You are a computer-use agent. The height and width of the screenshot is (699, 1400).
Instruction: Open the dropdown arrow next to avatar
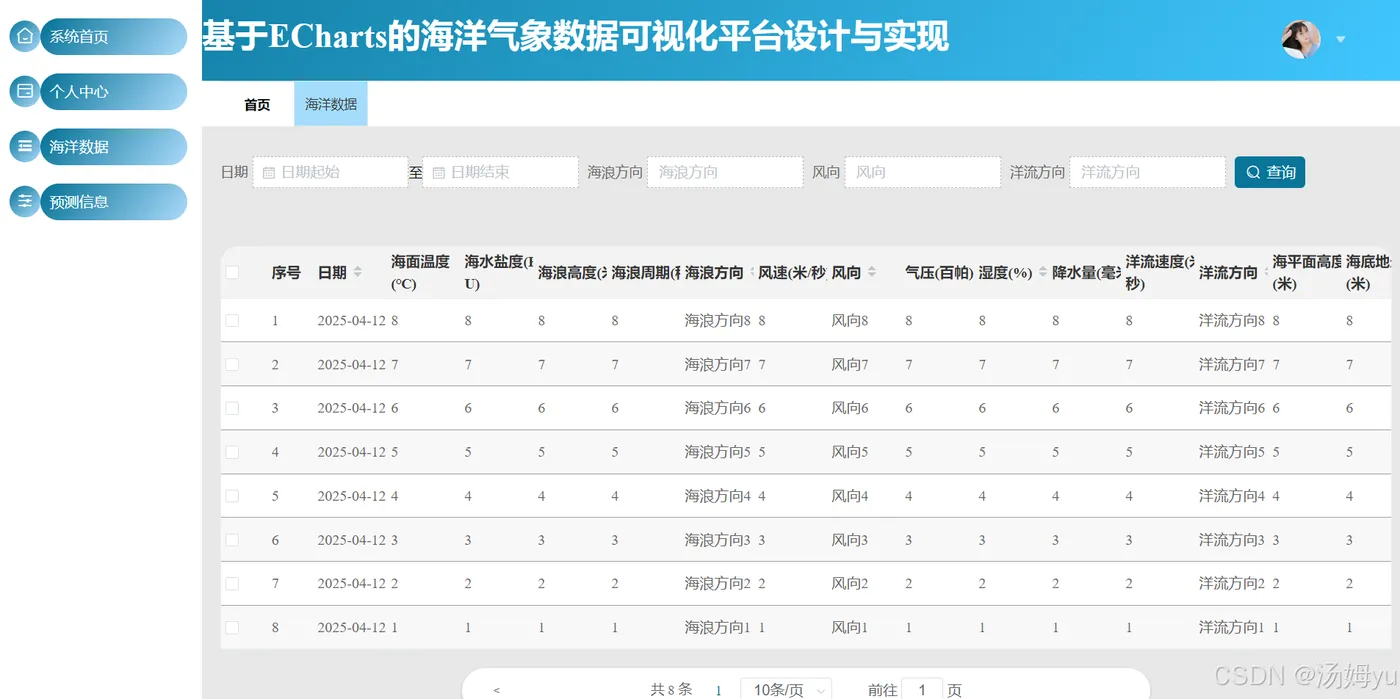coord(1341,40)
